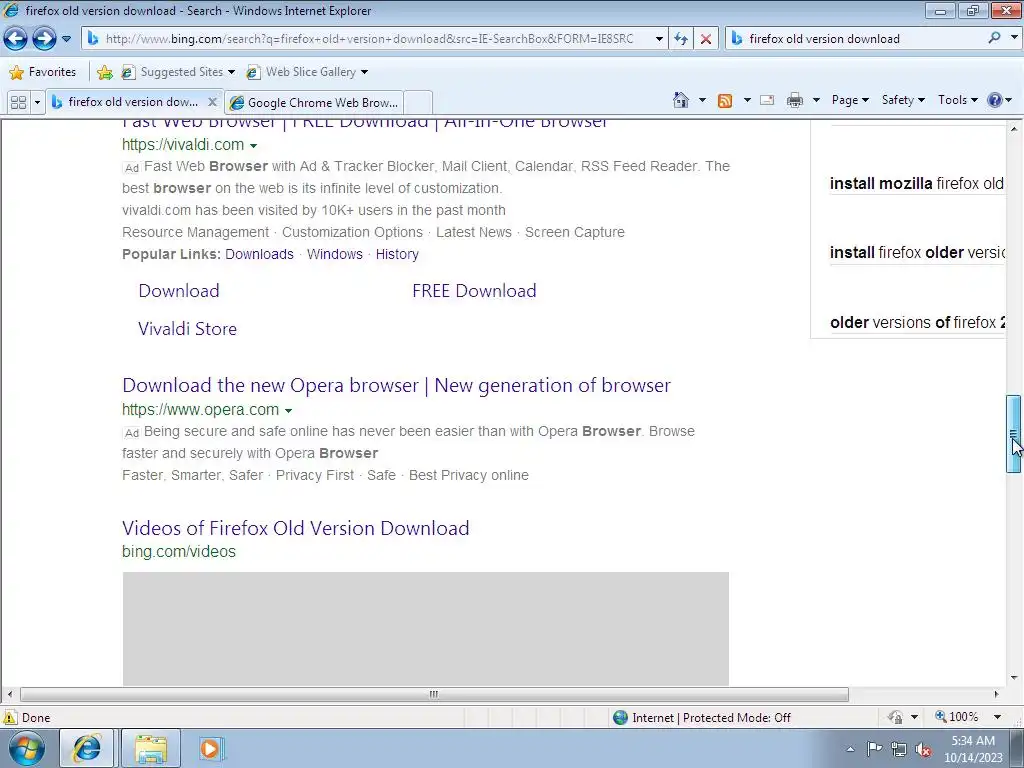1024x768 pixels.
Task: Click the zoom level 100% button
Action: 957,717
